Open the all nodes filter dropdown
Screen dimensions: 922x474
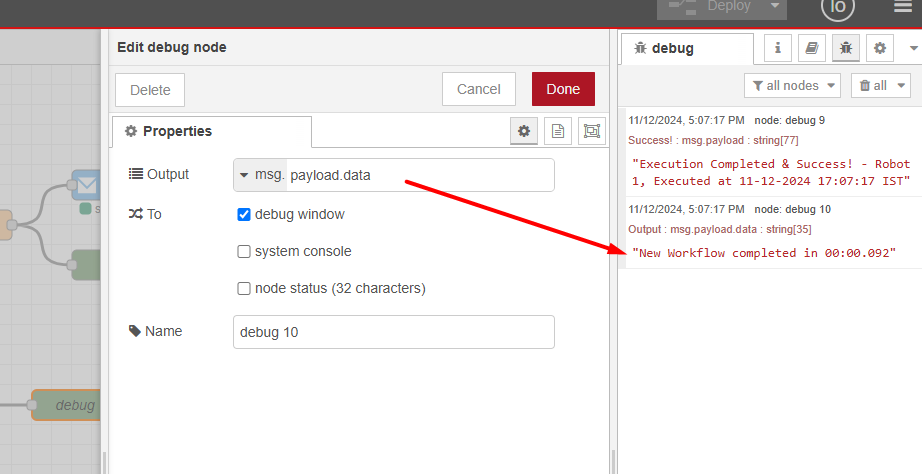point(791,86)
